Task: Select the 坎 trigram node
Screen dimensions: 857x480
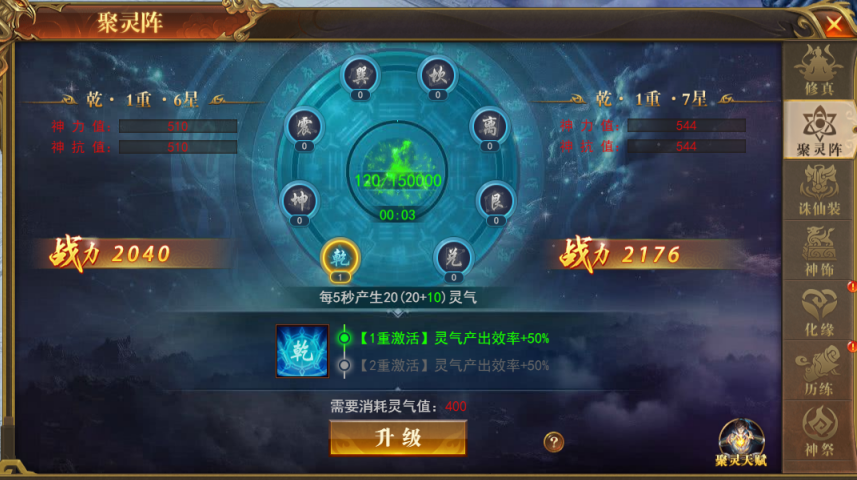Action: [438, 75]
